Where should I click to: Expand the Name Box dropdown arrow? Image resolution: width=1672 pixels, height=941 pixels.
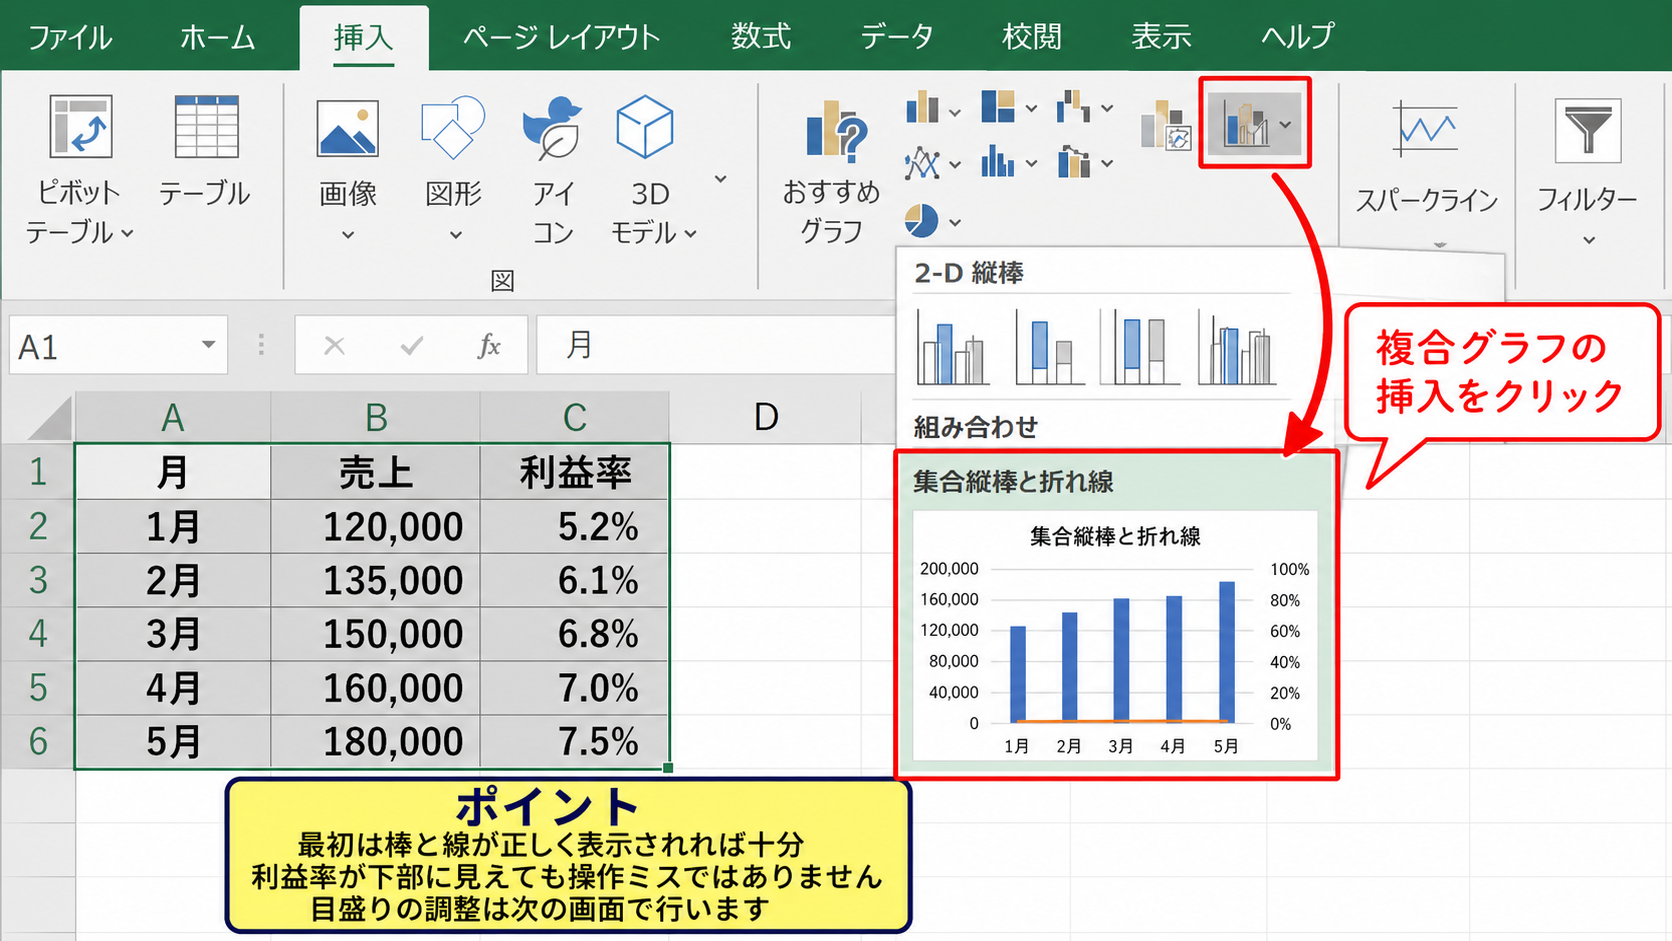coord(208,345)
